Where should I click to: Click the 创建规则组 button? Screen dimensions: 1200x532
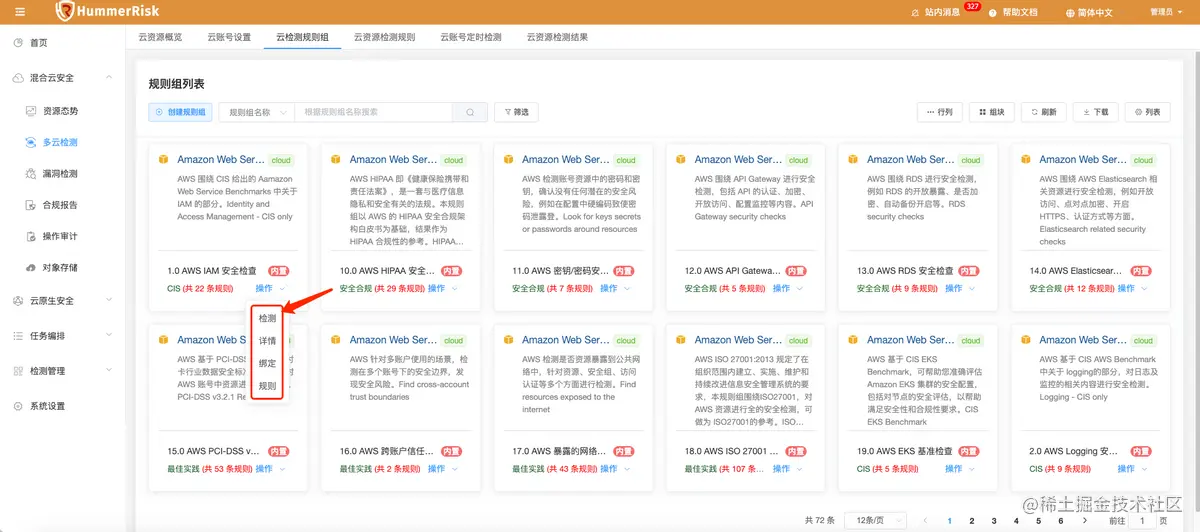tap(181, 112)
